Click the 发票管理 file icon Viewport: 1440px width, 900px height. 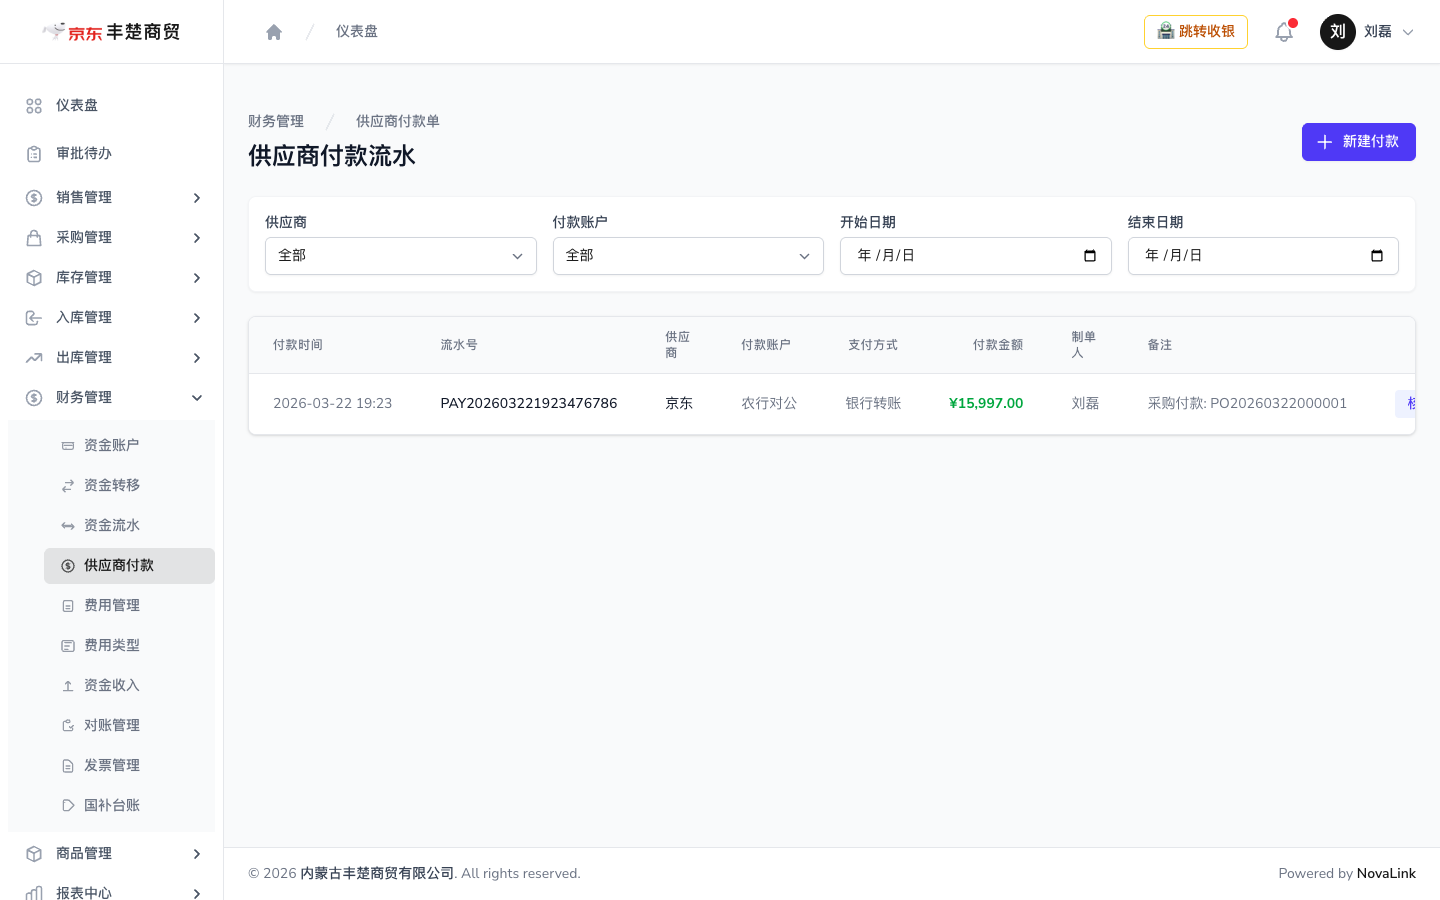tap(68, 766)
